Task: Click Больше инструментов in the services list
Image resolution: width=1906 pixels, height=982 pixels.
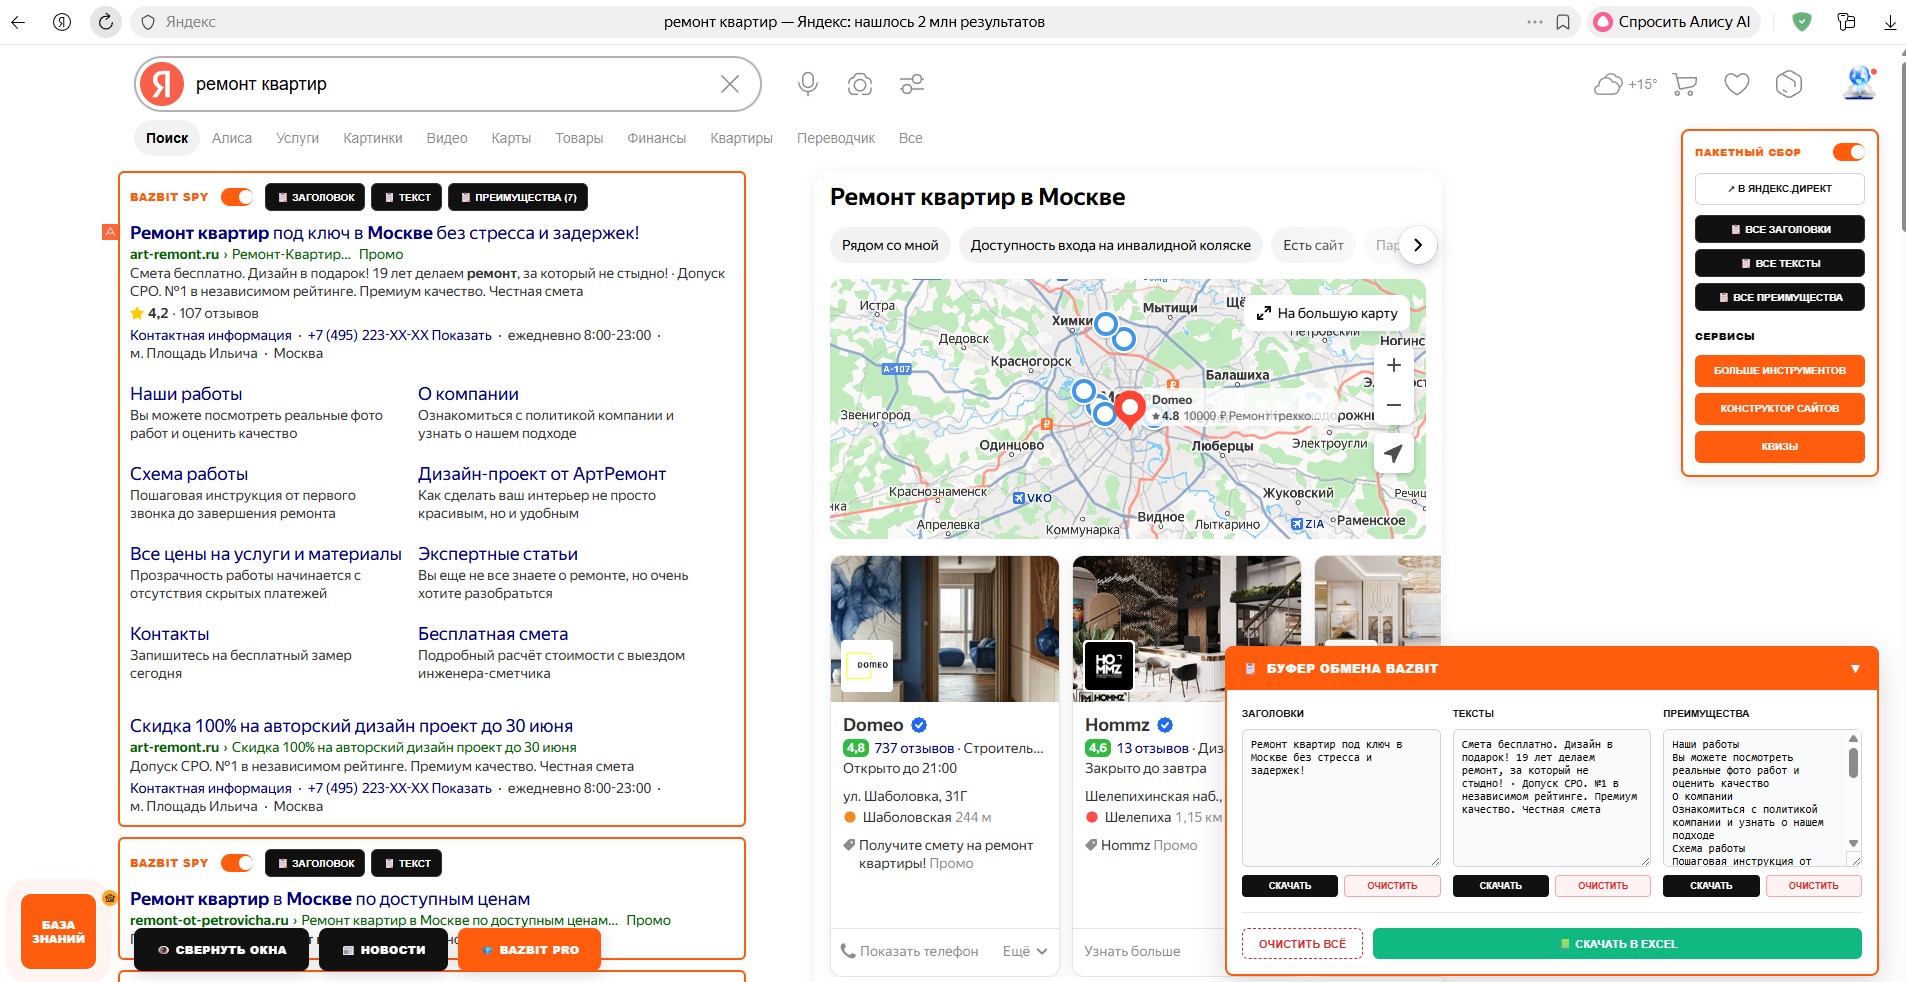Action: click(1780, 370)
